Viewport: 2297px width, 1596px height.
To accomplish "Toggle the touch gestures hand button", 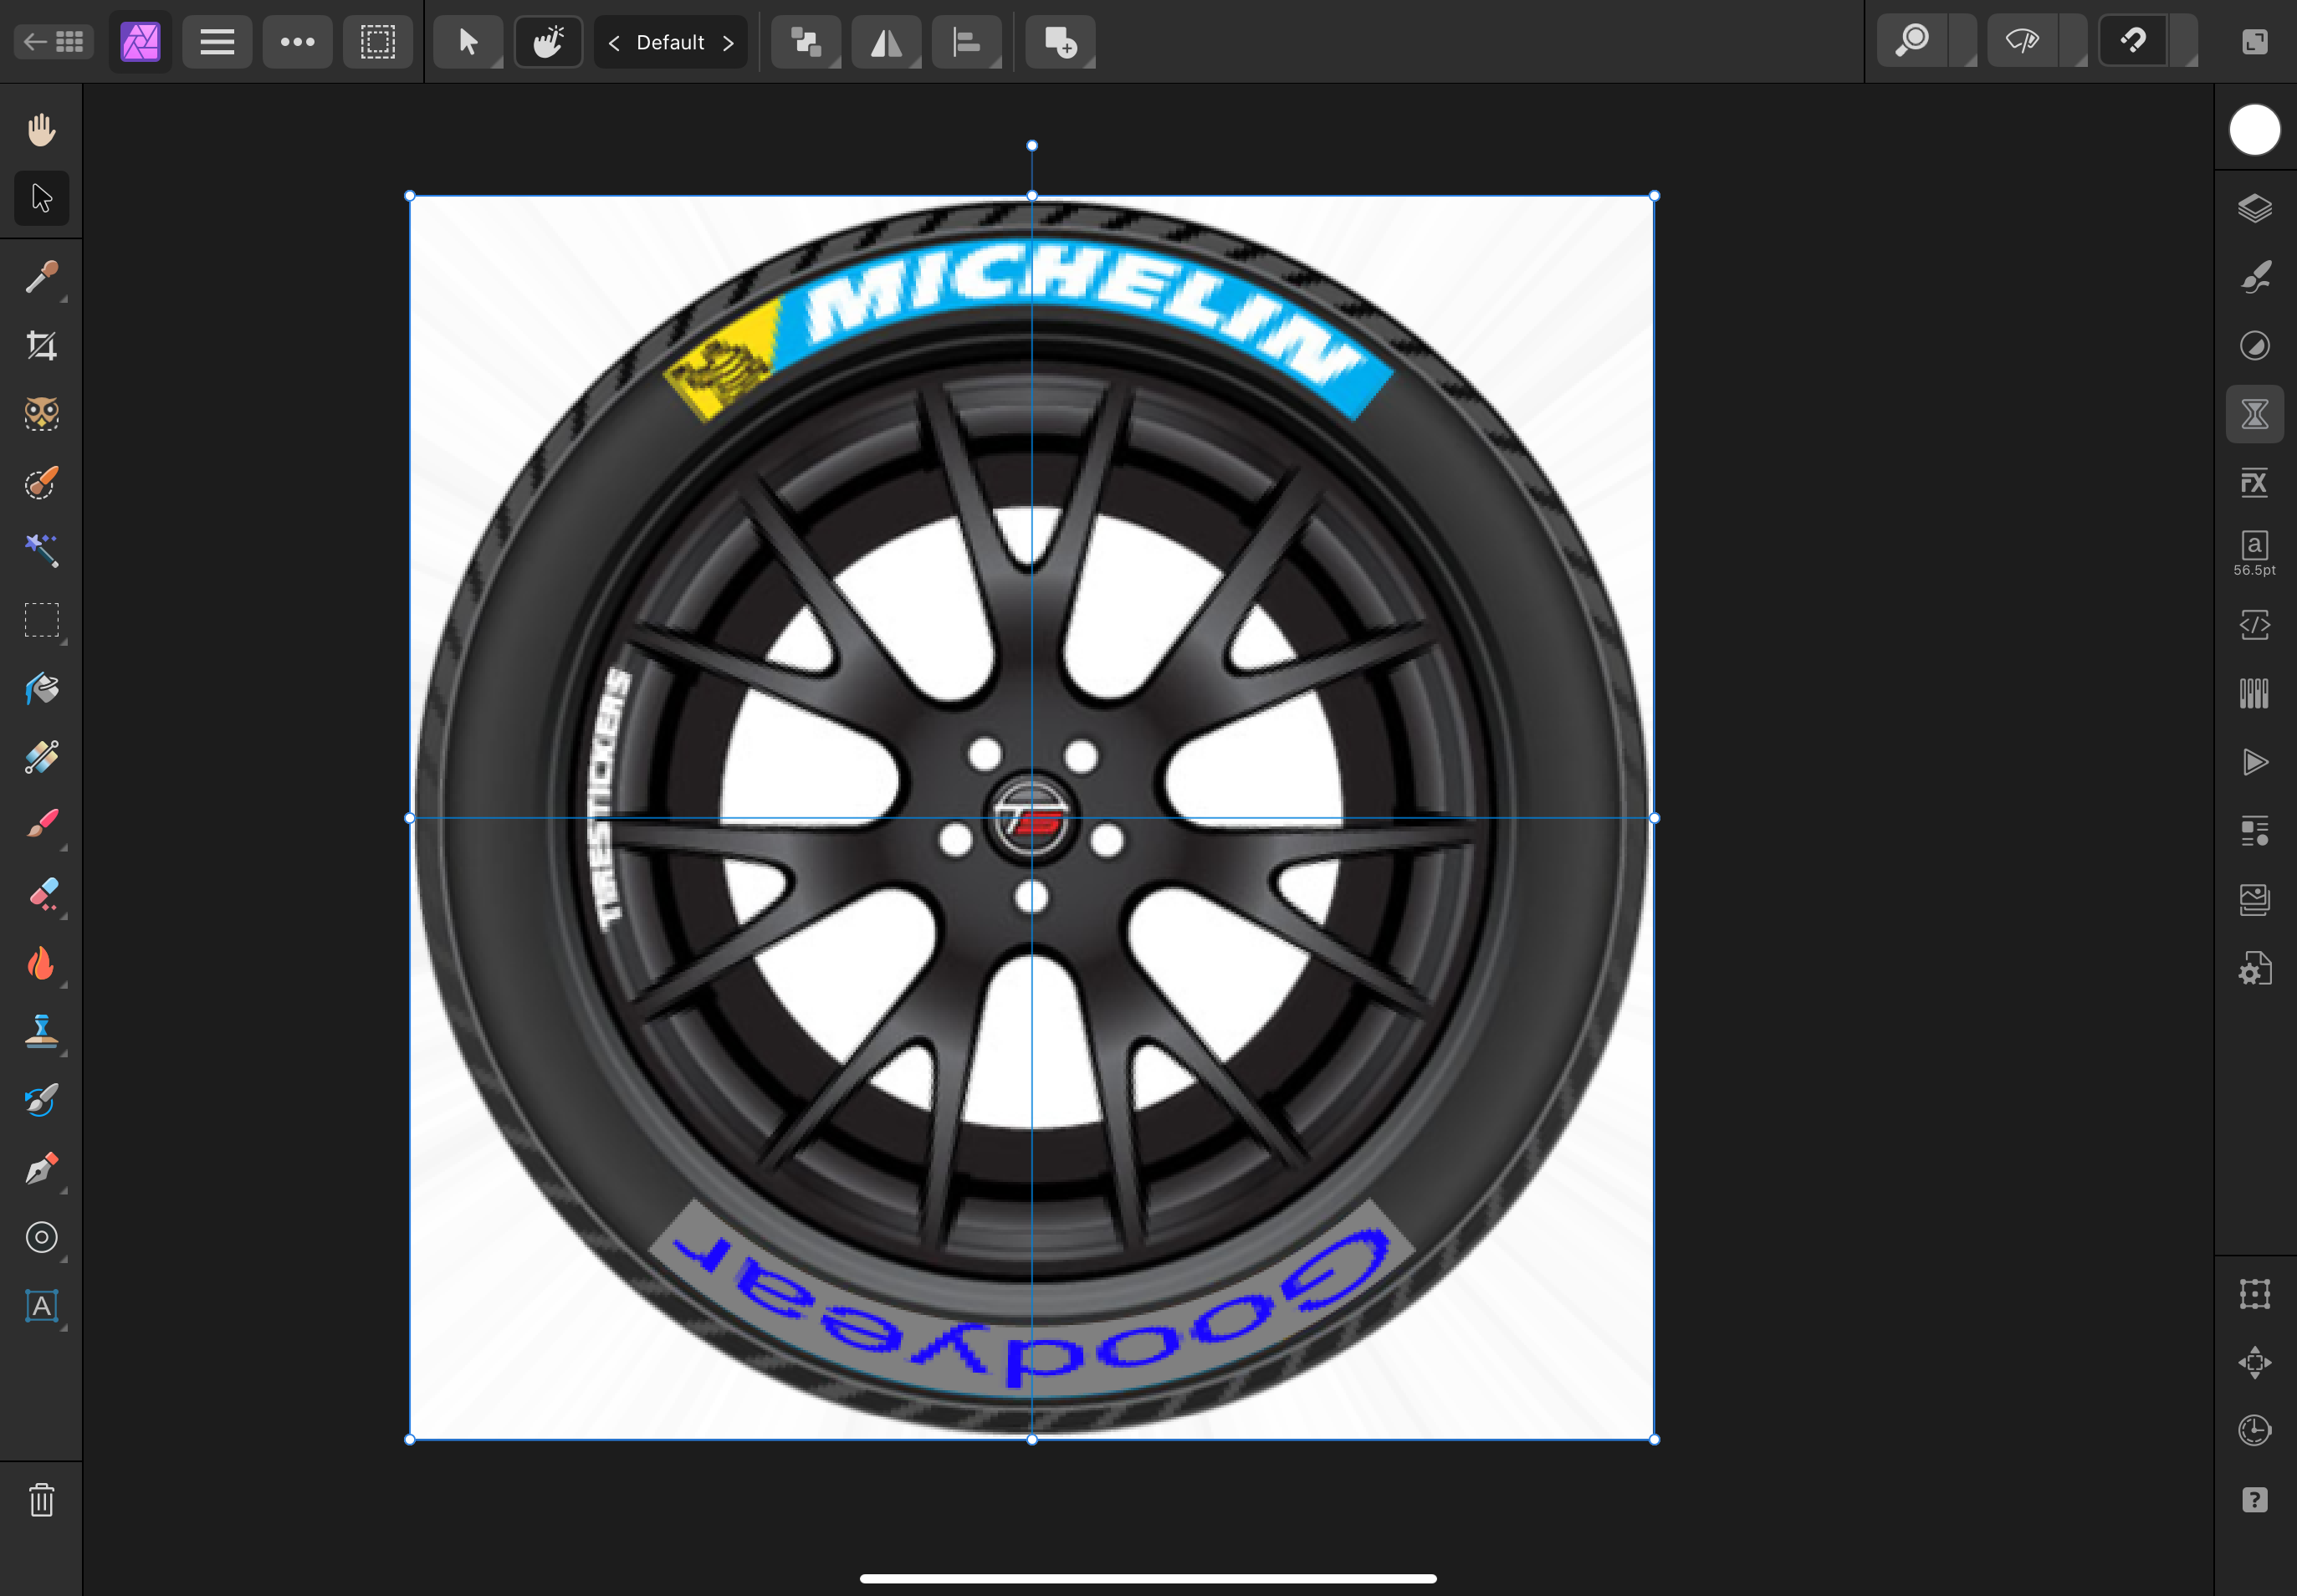I will coord(548,42).
